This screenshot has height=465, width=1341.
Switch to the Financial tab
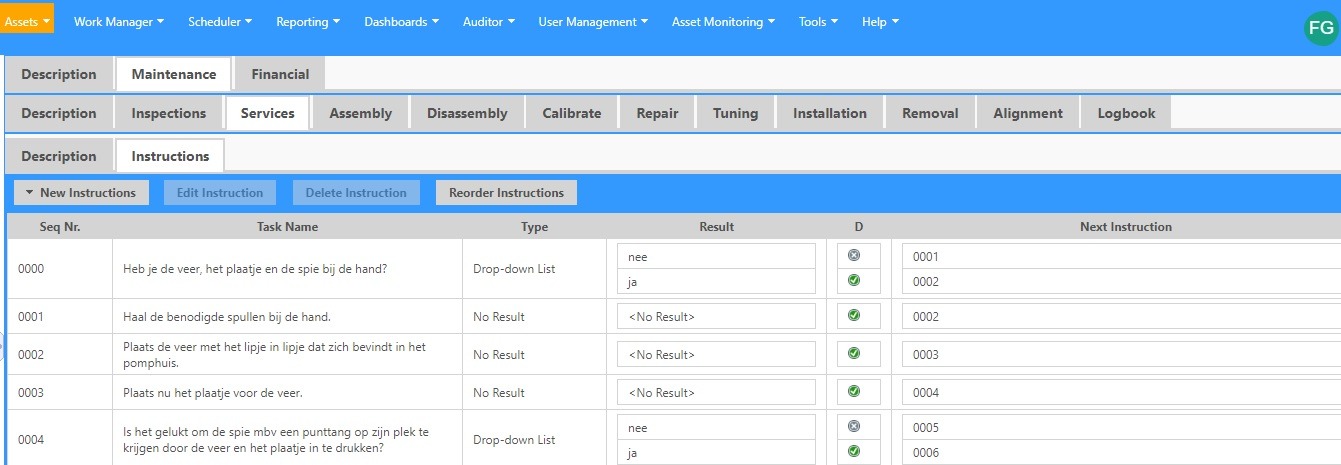(280, 74)
